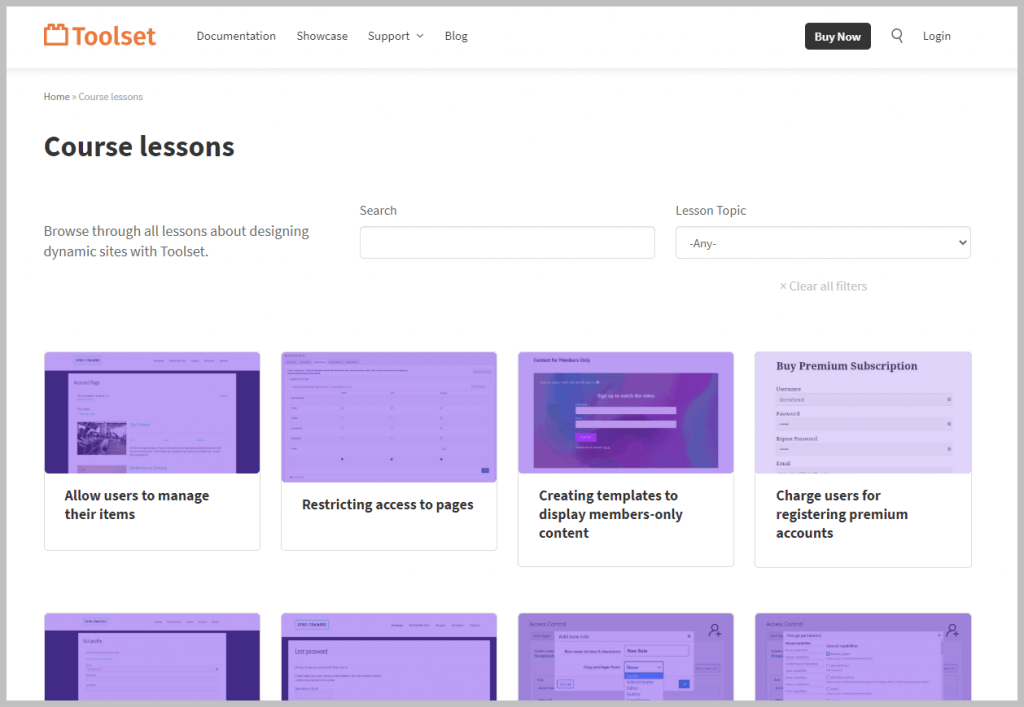Expand the Support dropdown menu

click(396, 36)
